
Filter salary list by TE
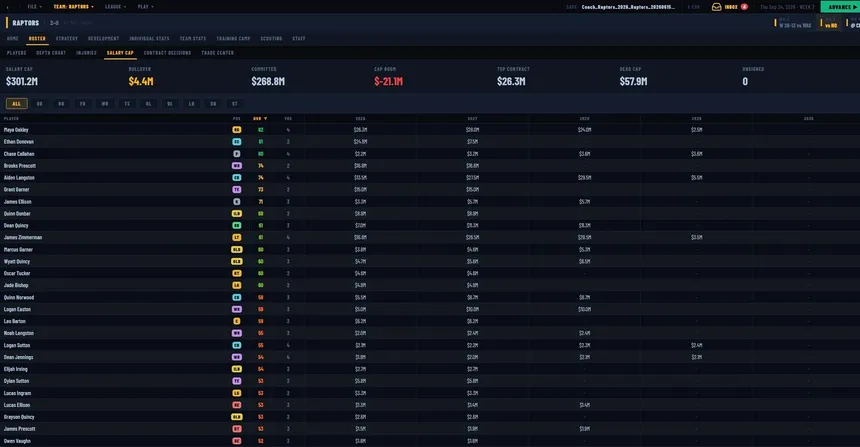127,104
